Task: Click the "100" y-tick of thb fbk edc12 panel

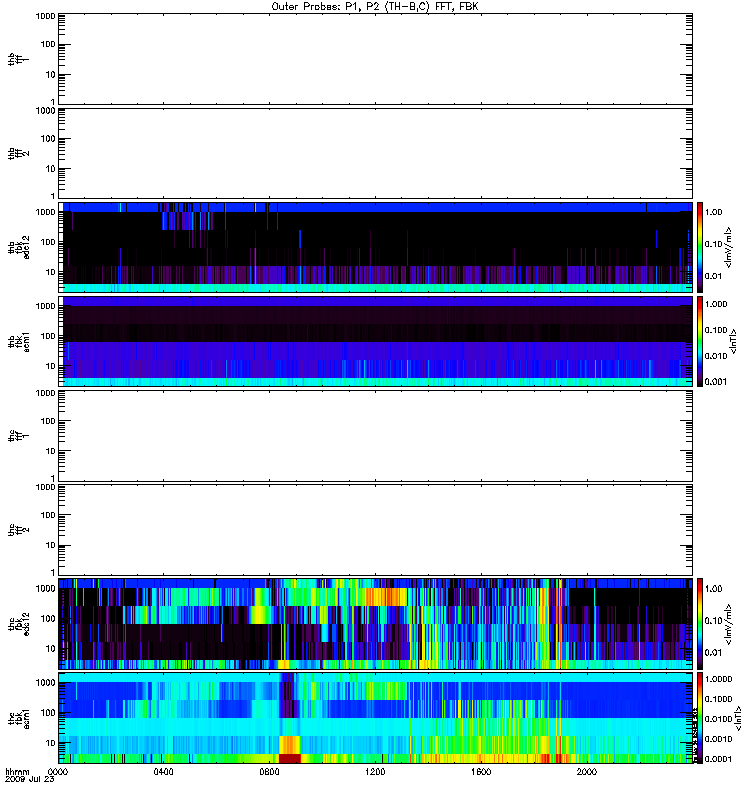Action: tap(48, 242)
